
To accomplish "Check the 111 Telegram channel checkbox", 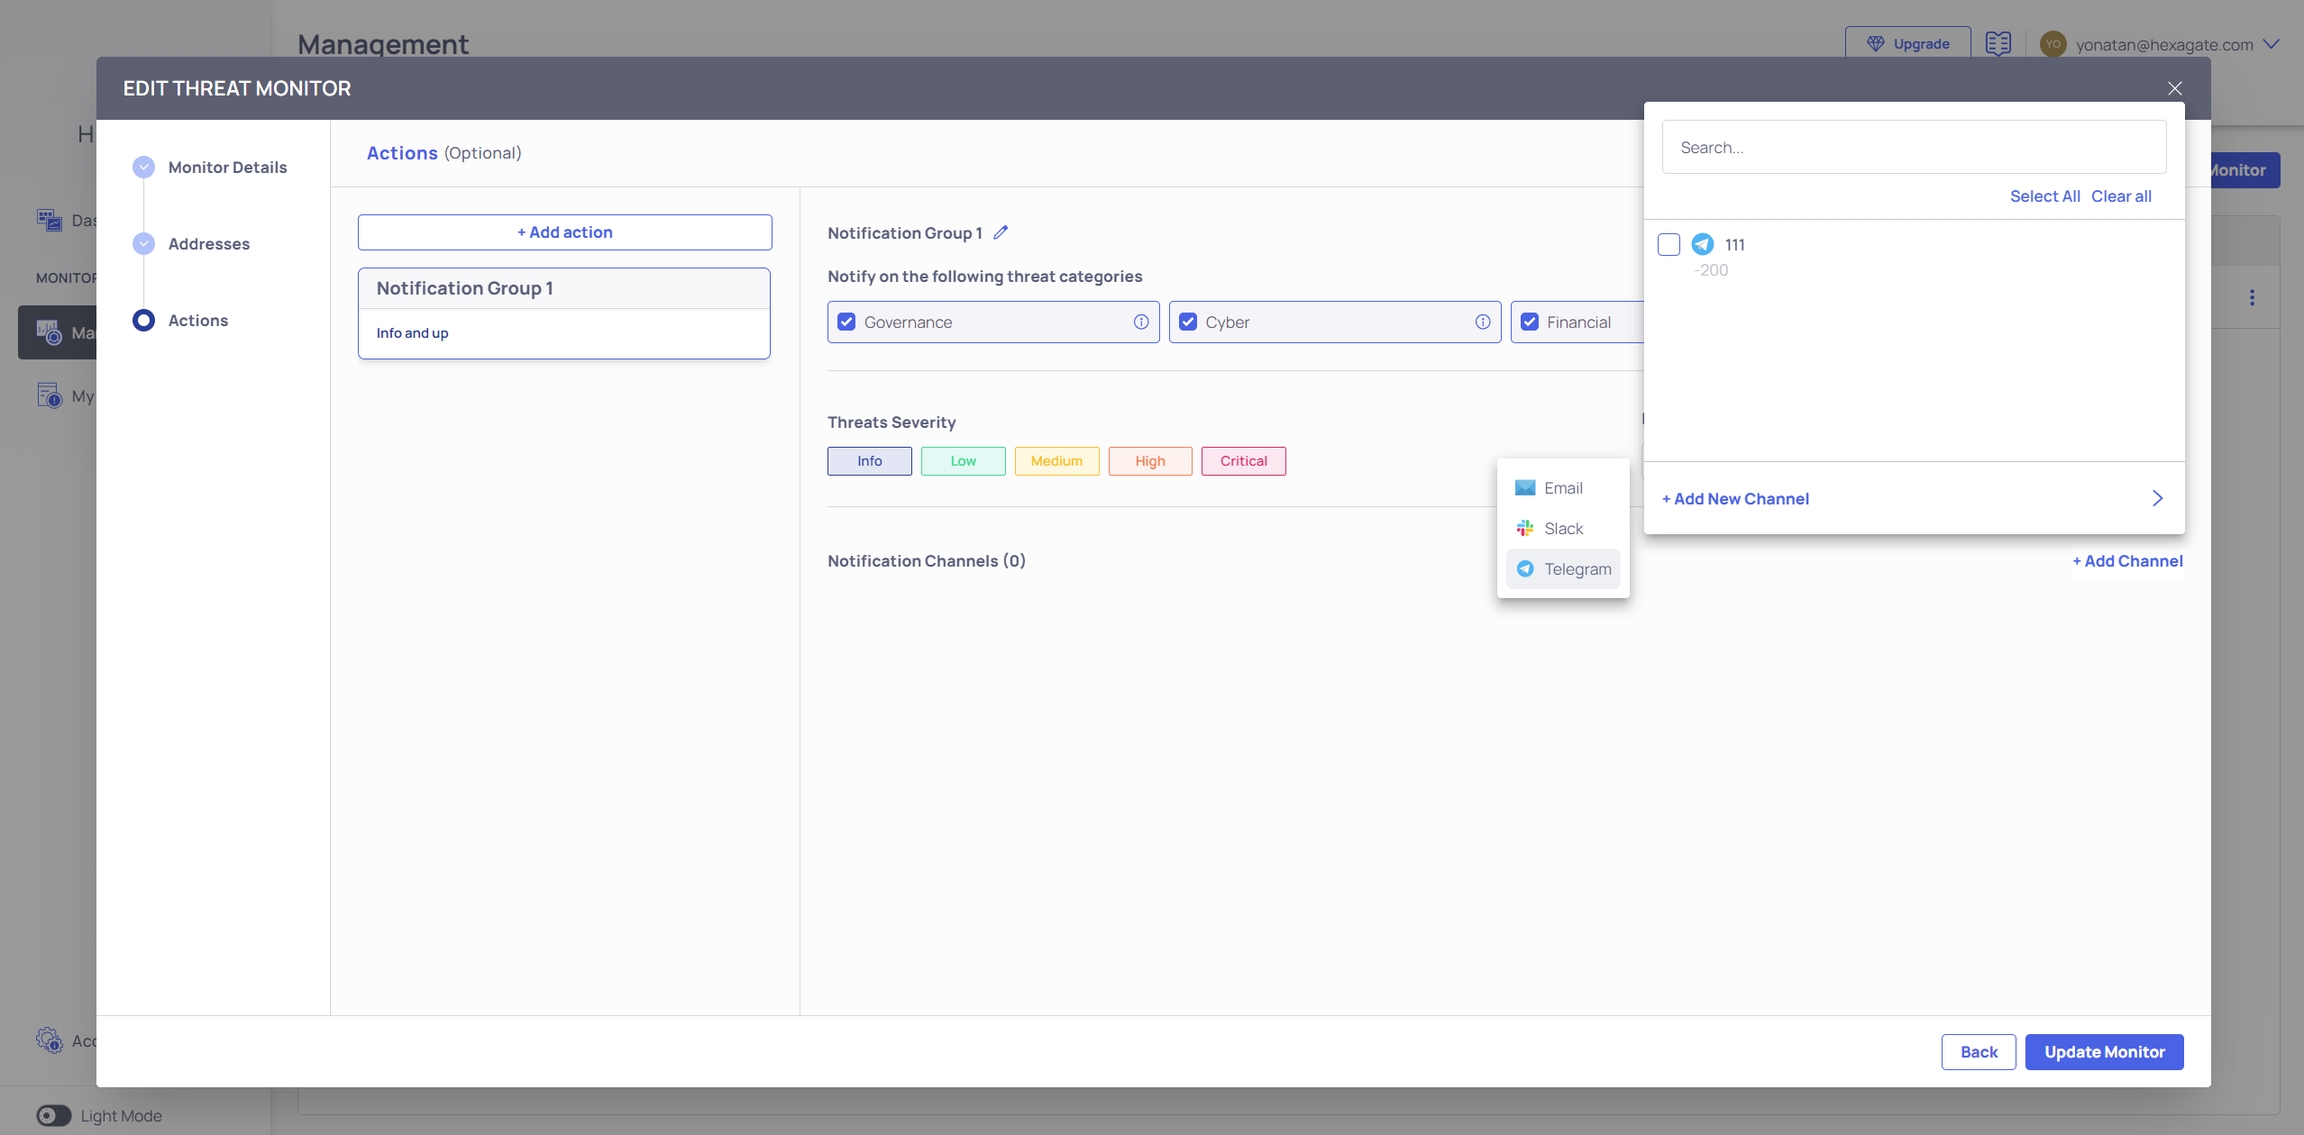I will tap(1668, 244).
